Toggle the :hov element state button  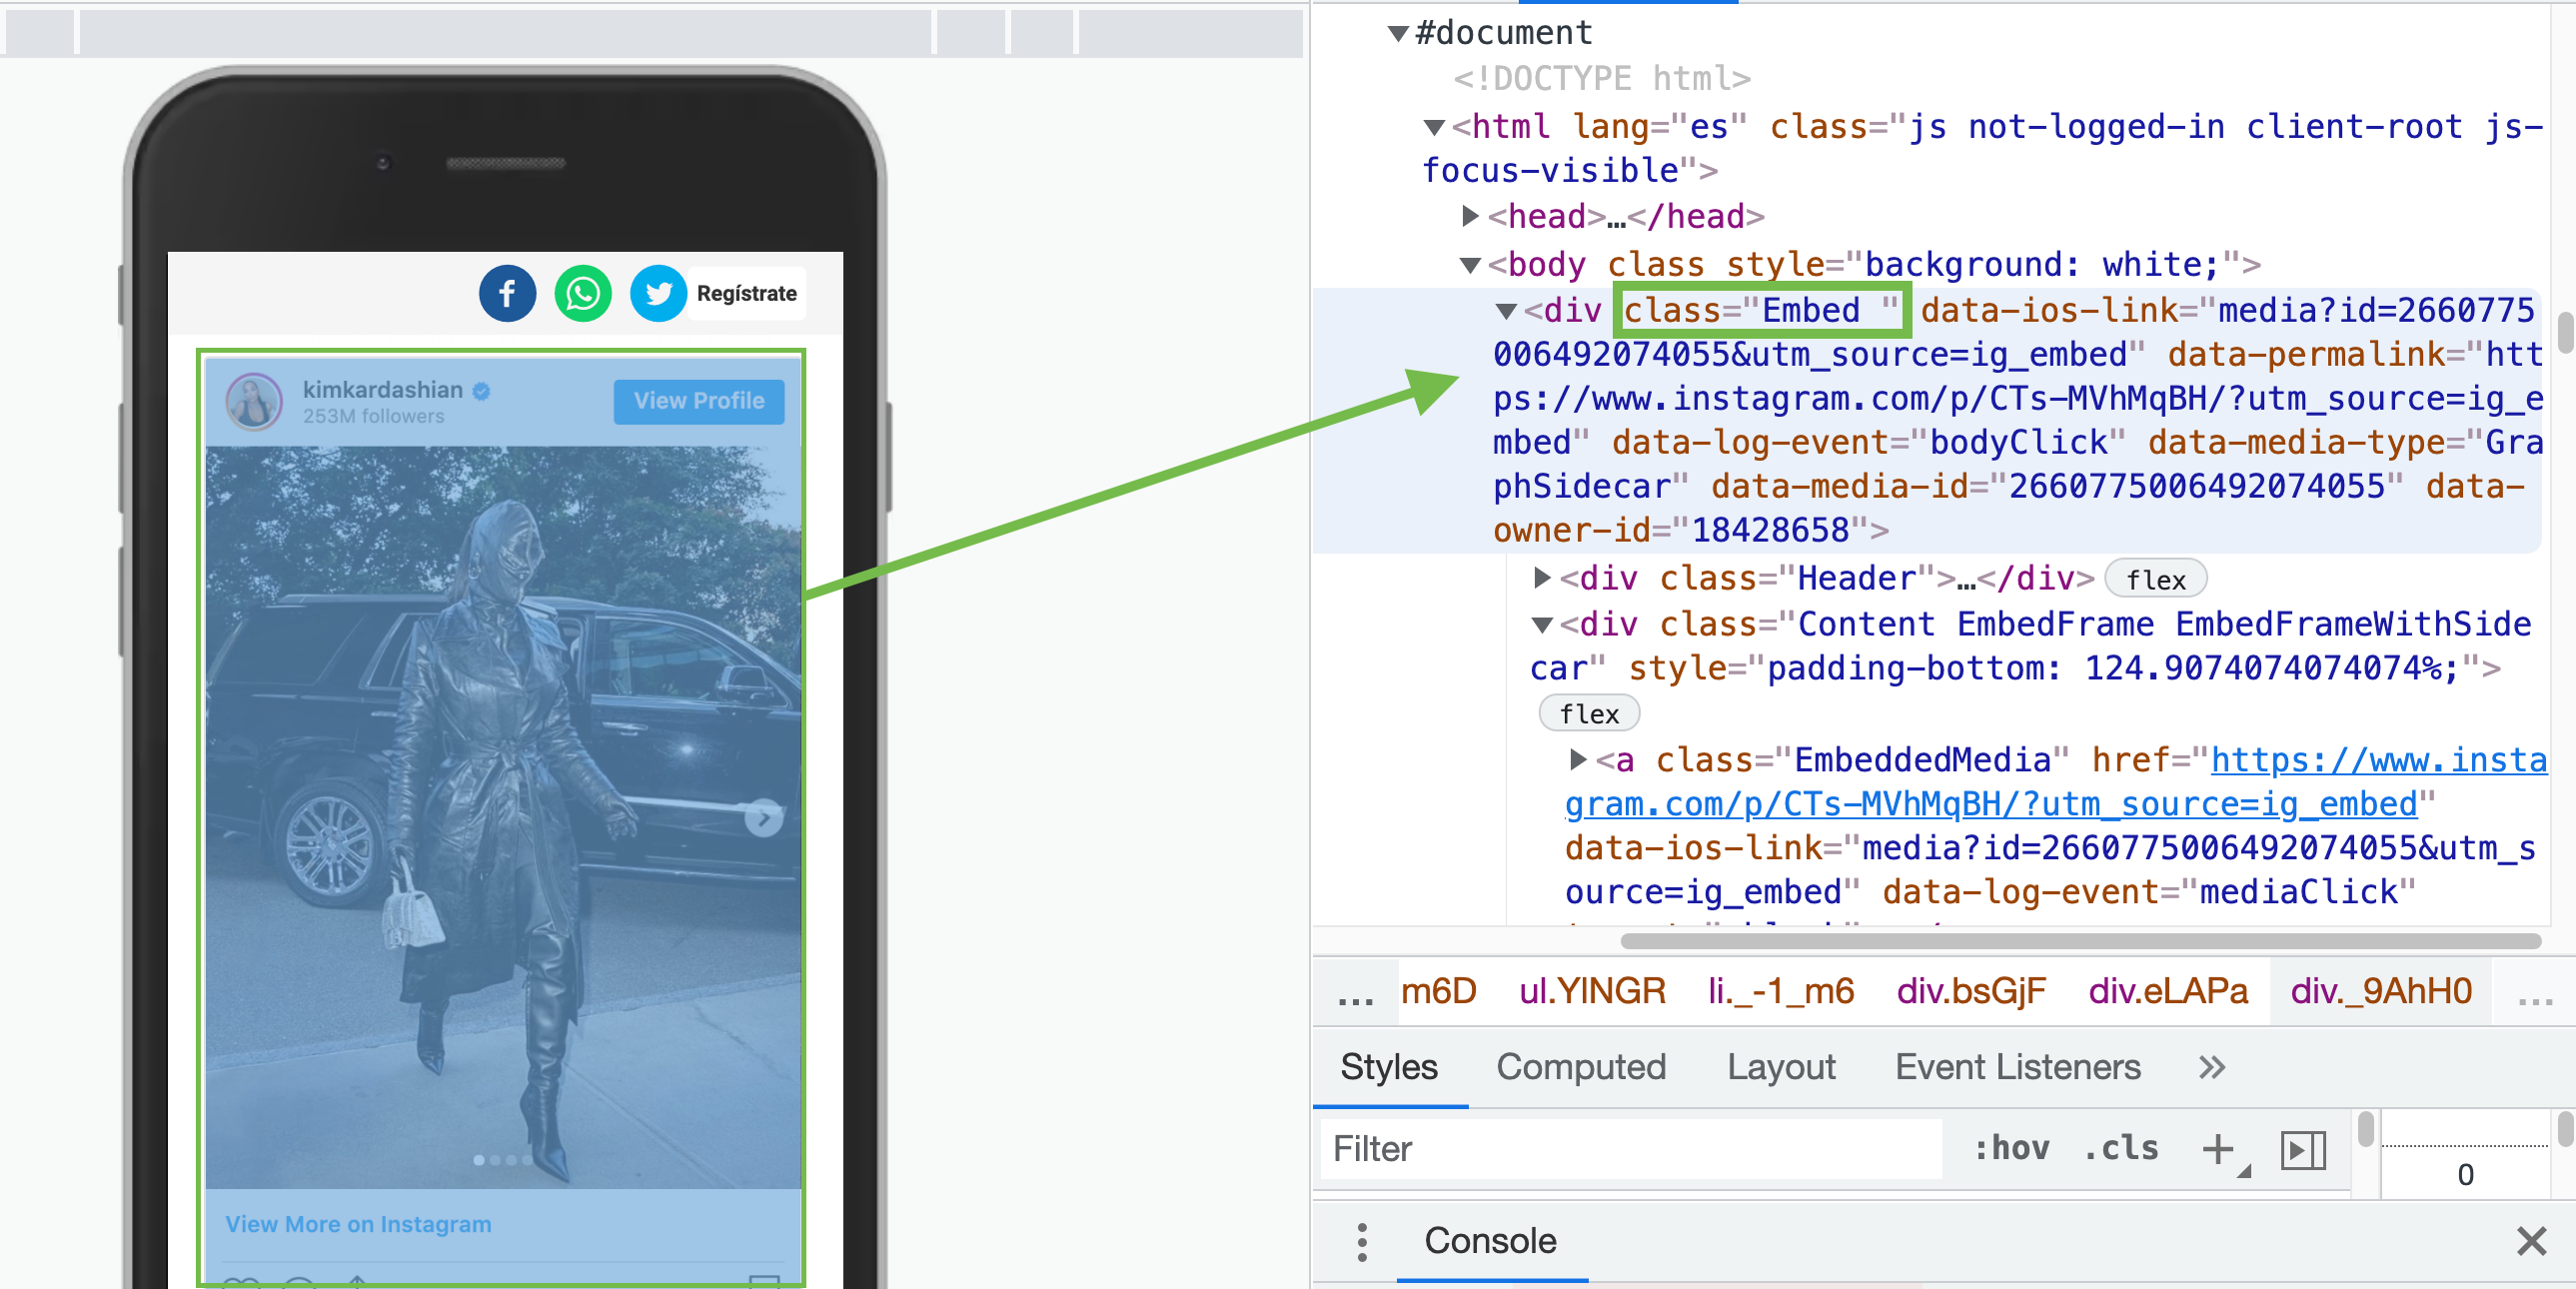coord(2012,1149)
